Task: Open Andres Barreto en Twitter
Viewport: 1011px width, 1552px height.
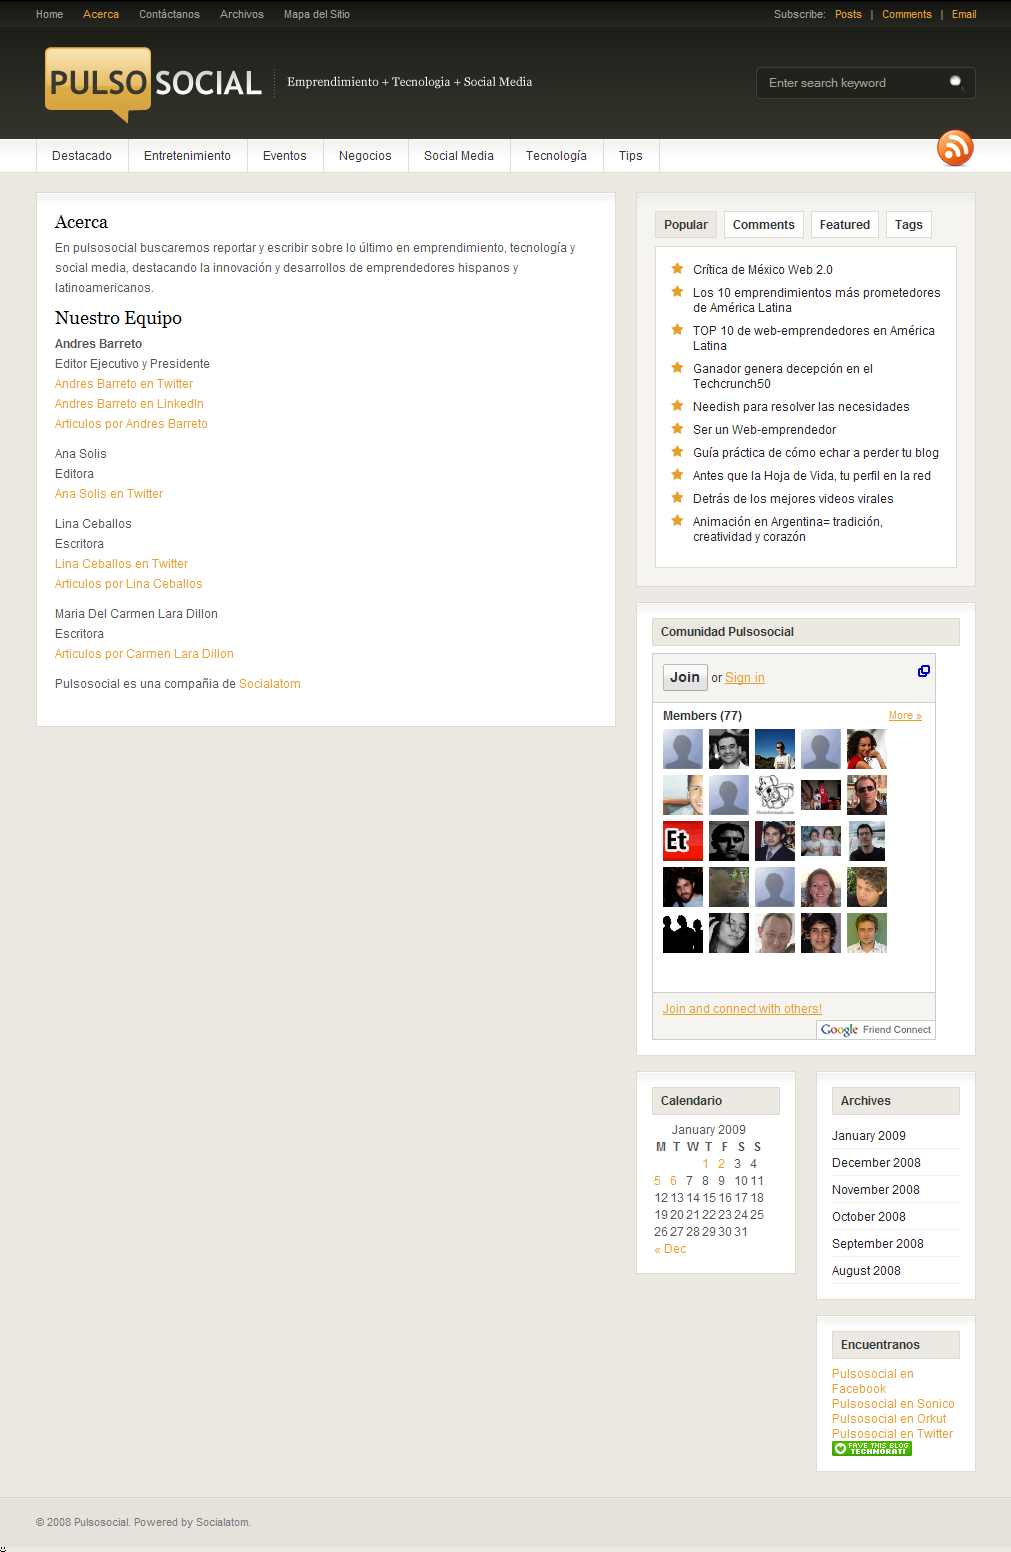Action: [x=124, y=384]
